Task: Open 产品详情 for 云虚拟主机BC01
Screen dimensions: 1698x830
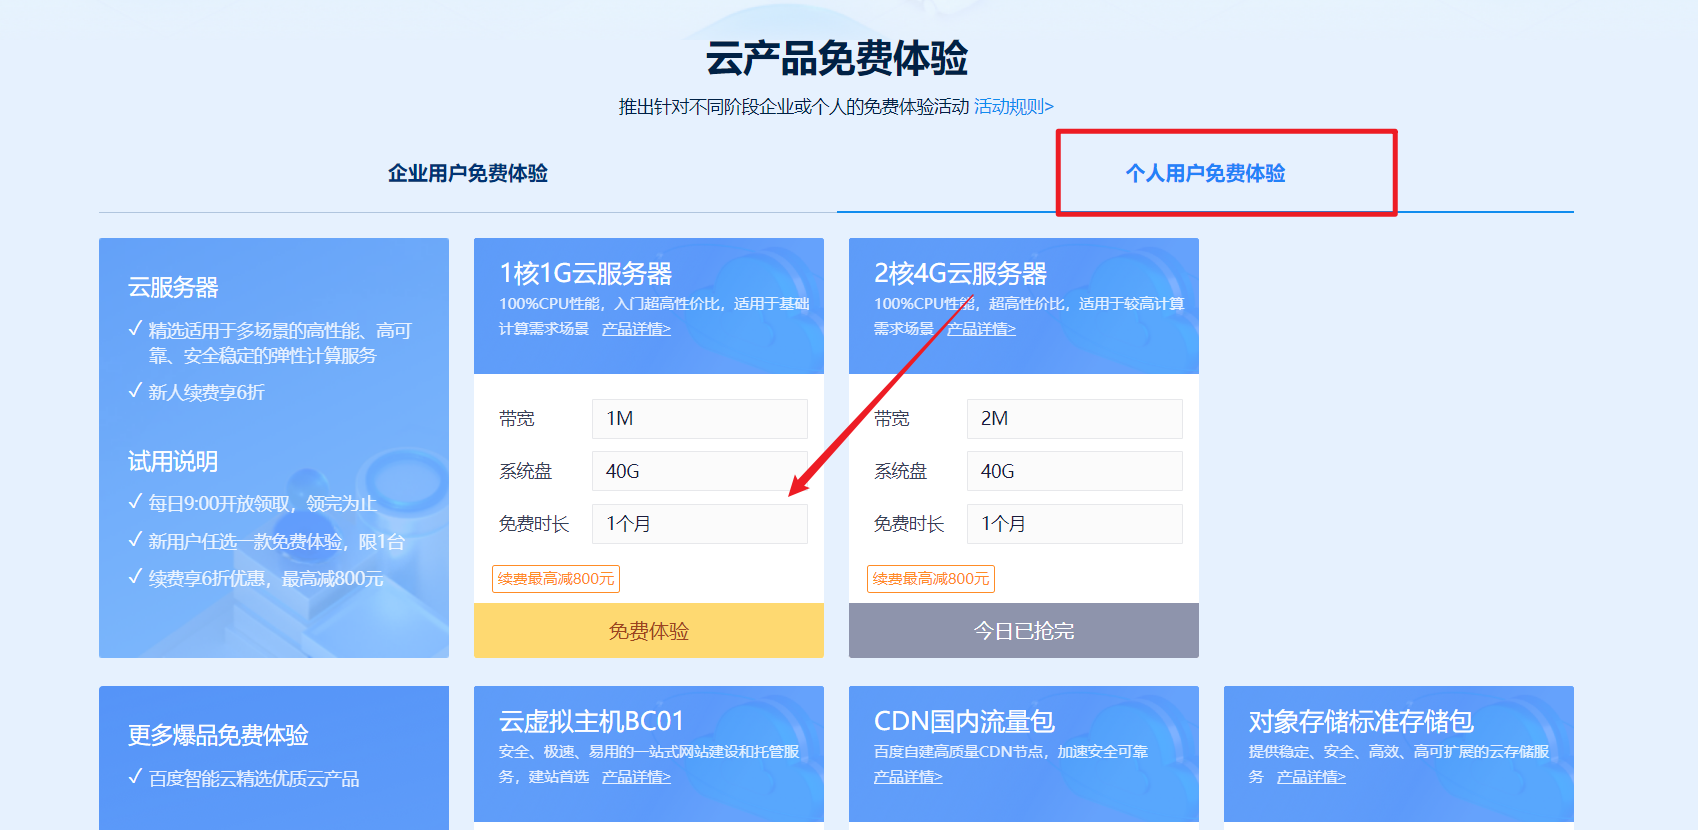Action: (x=636, y=777)
